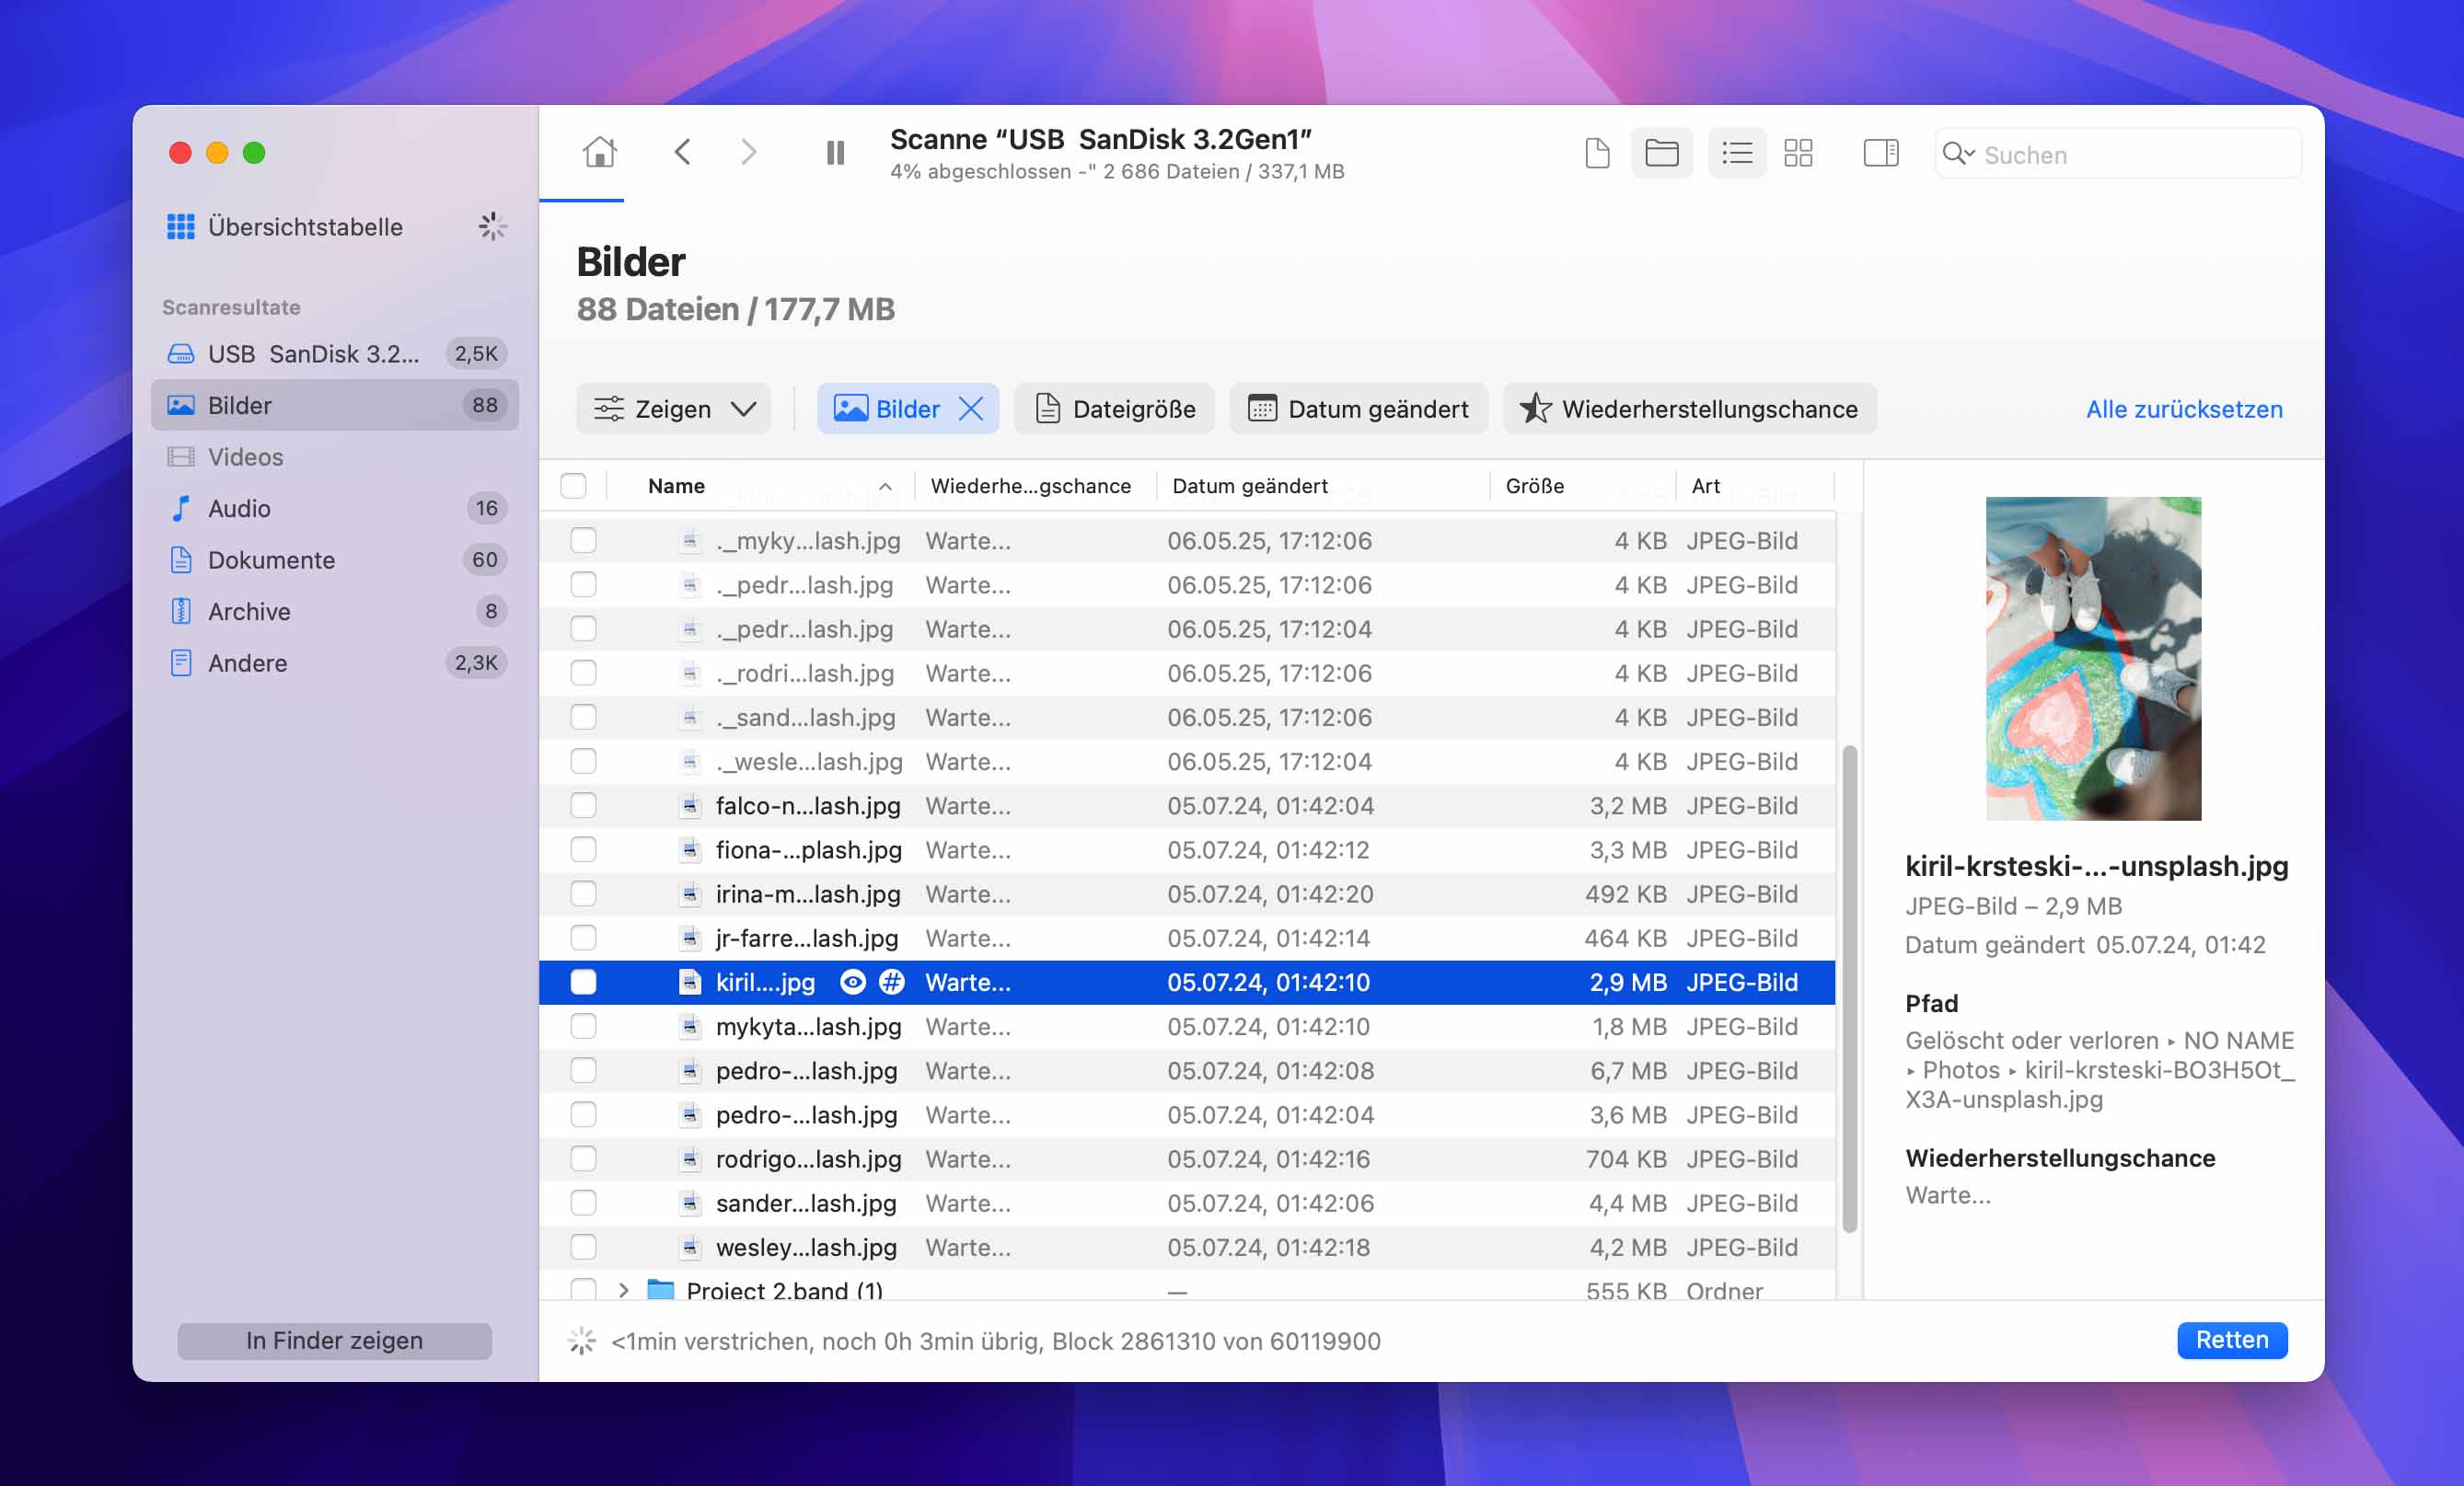
Task: Open the Datum geändert filter
Action: pos(1358,409)
